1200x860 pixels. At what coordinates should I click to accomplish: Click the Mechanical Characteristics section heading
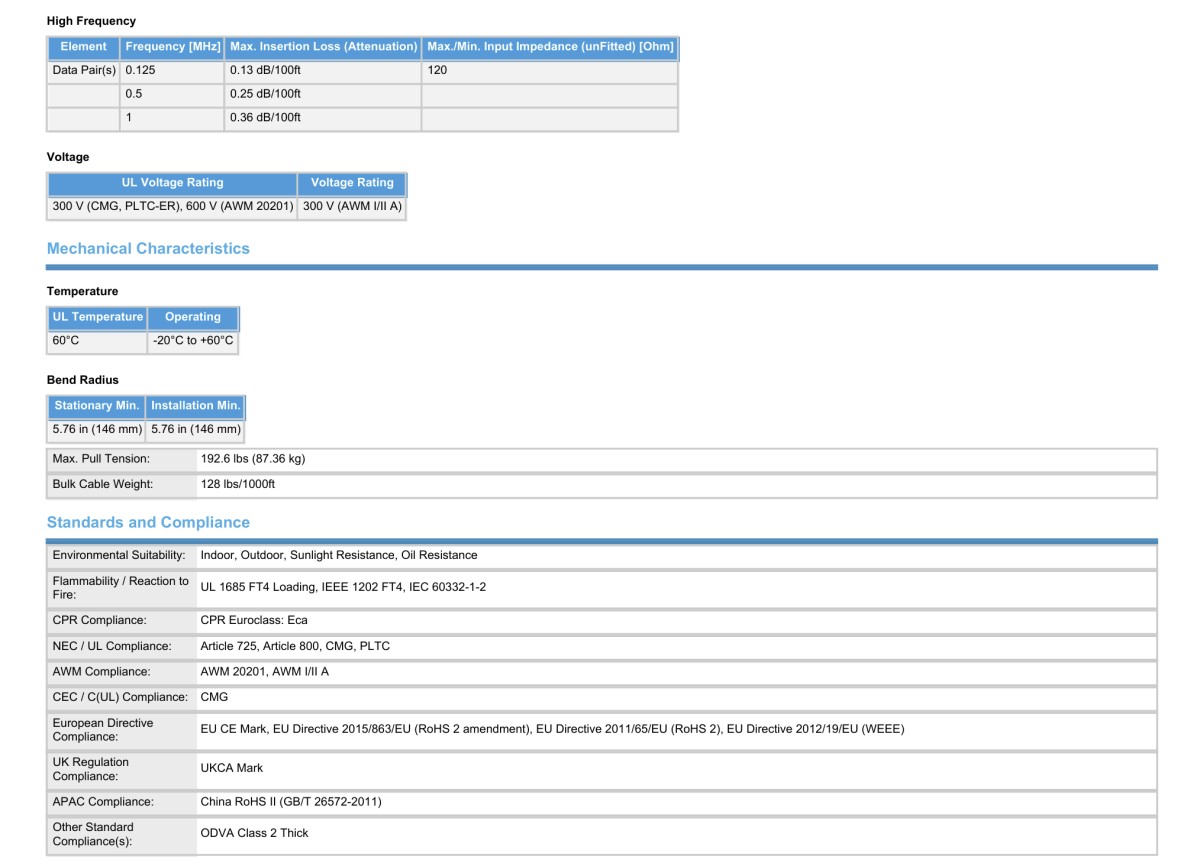point(148,248)
